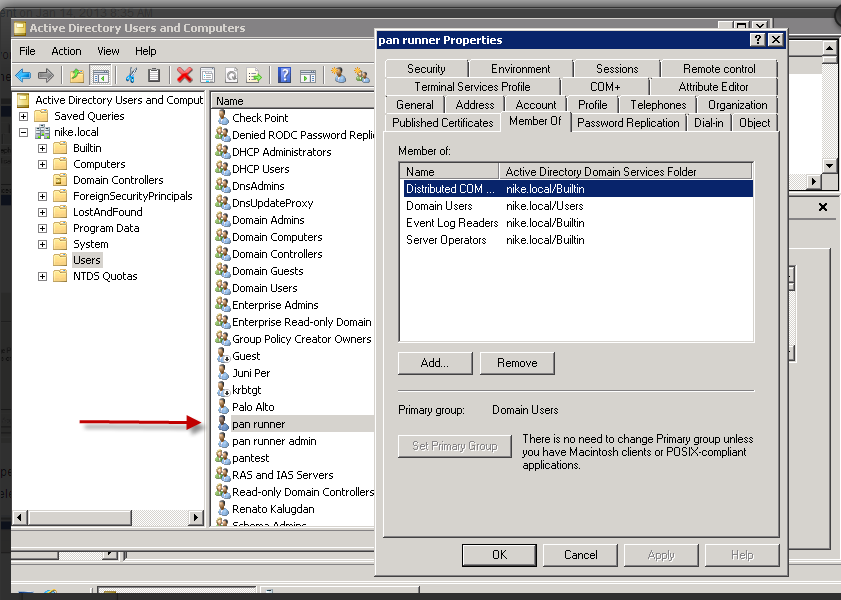Viewport: 841px width, 600px height.
Task: Refresh the view using the toolbar icon
Action: coord(231,75)
